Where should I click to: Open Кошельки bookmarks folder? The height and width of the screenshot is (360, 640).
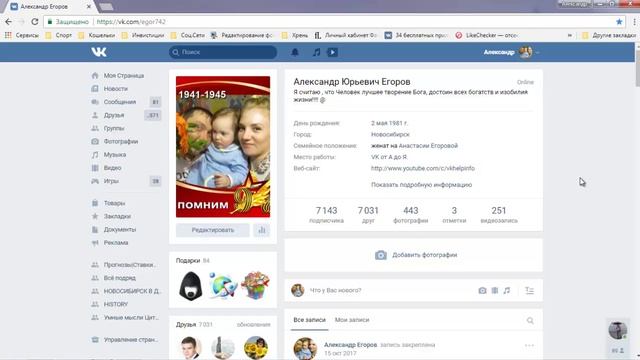pyautogui.click(x=97, y=36)
